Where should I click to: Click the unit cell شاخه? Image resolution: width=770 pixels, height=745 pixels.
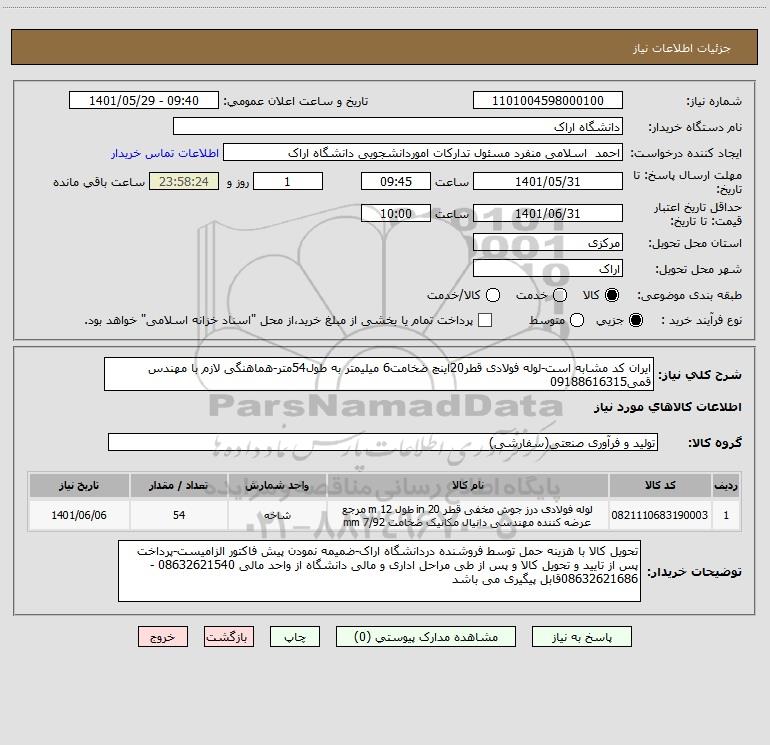point(277,515)
